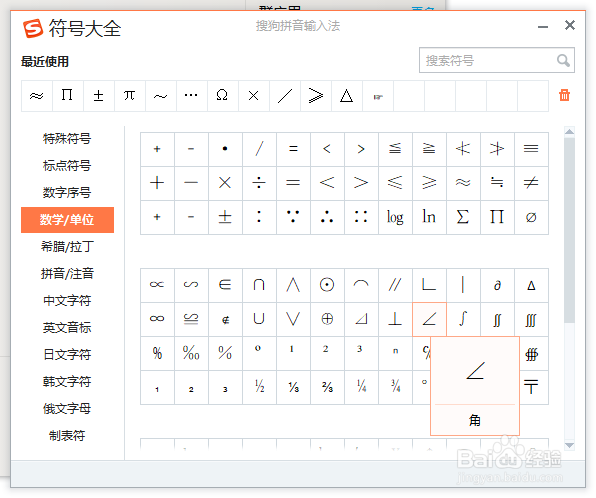Open the 俄文字母 category

[67, 409]
